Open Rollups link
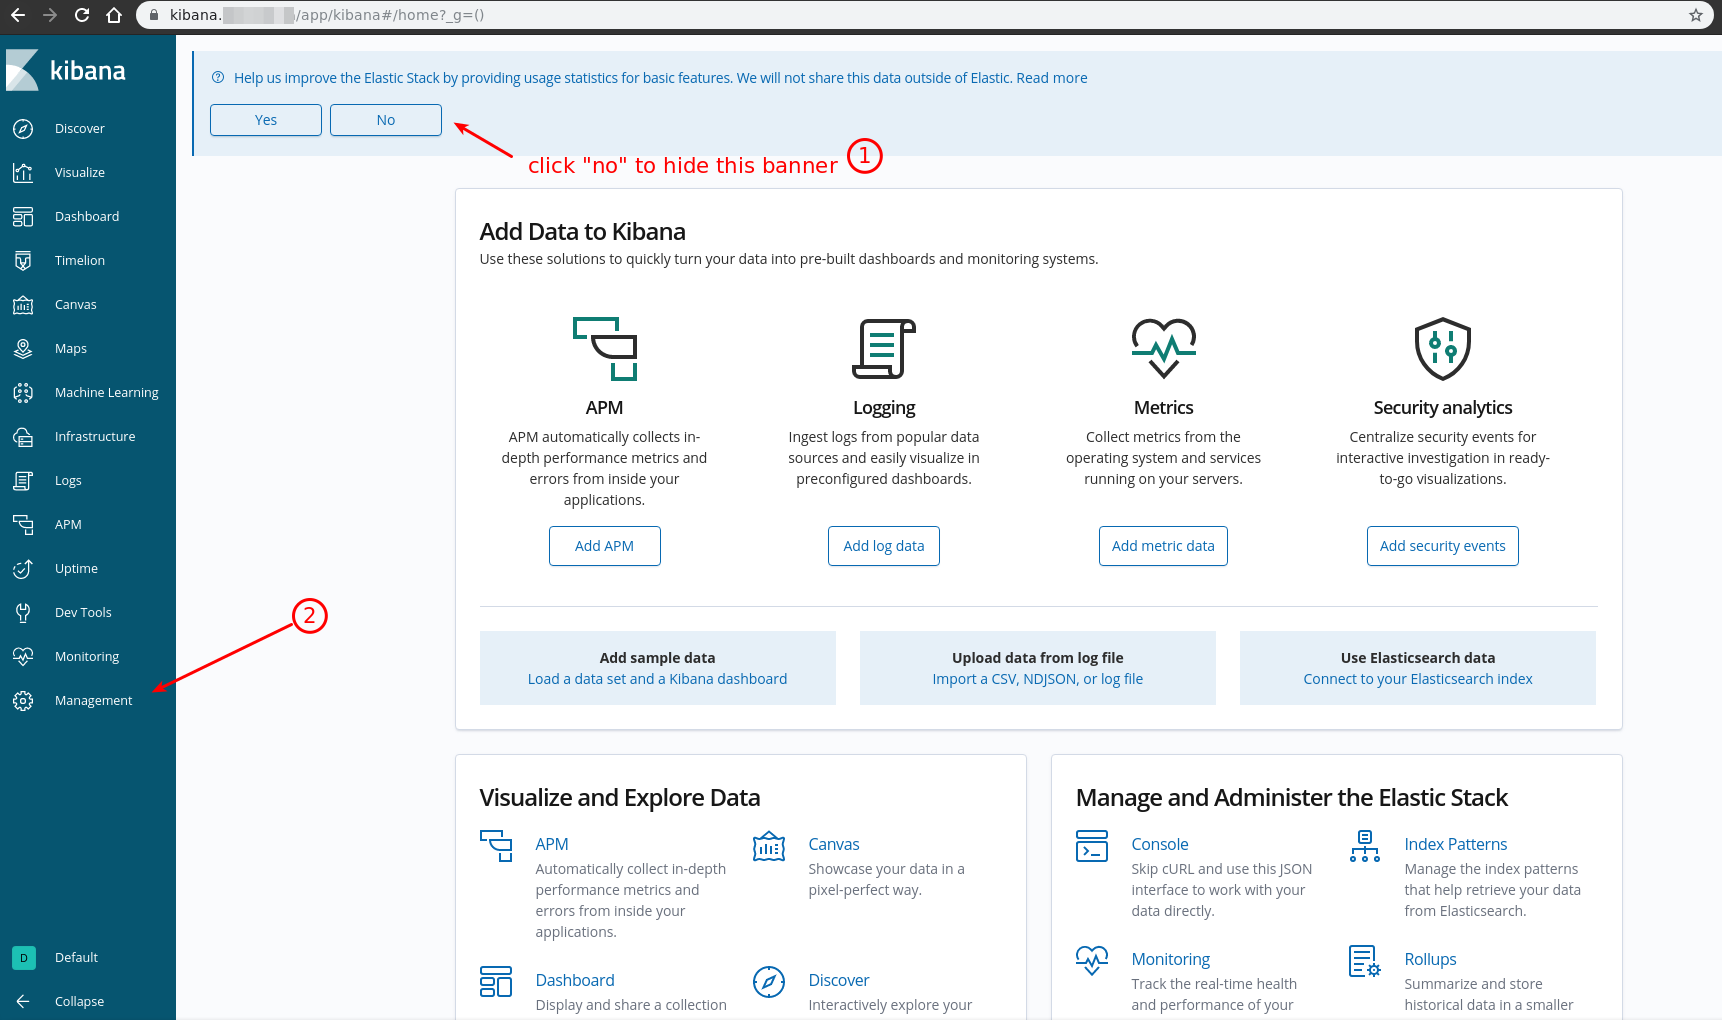This screenshot has width=1722, height=1020. click(x=1431, y=960)
